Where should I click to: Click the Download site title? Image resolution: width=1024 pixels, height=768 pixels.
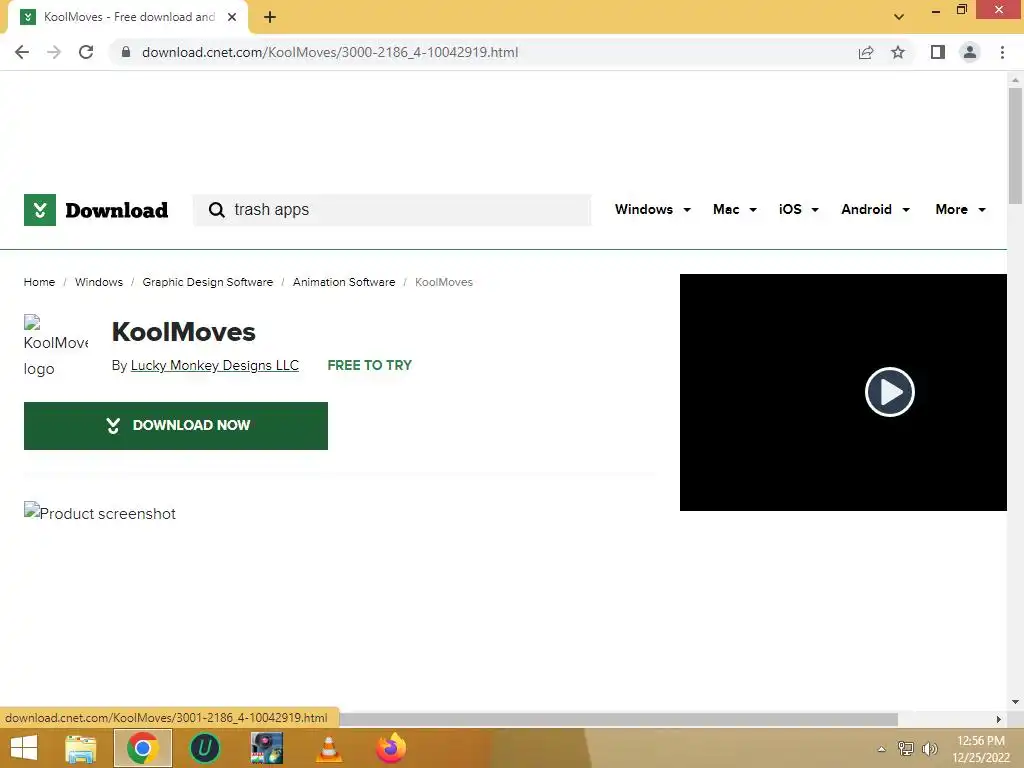(x=117, y=210)
